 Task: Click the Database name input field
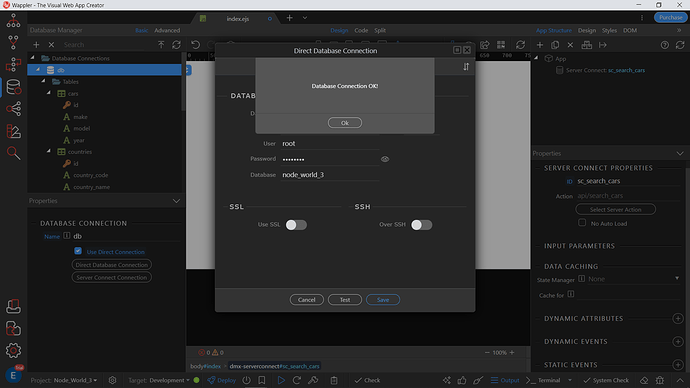(x=330, y=175)
